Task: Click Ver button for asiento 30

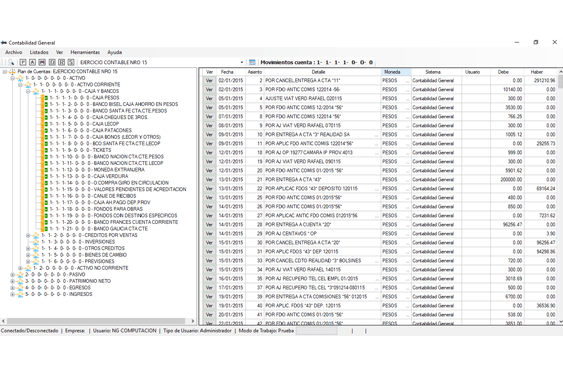Action: (209, 242)
